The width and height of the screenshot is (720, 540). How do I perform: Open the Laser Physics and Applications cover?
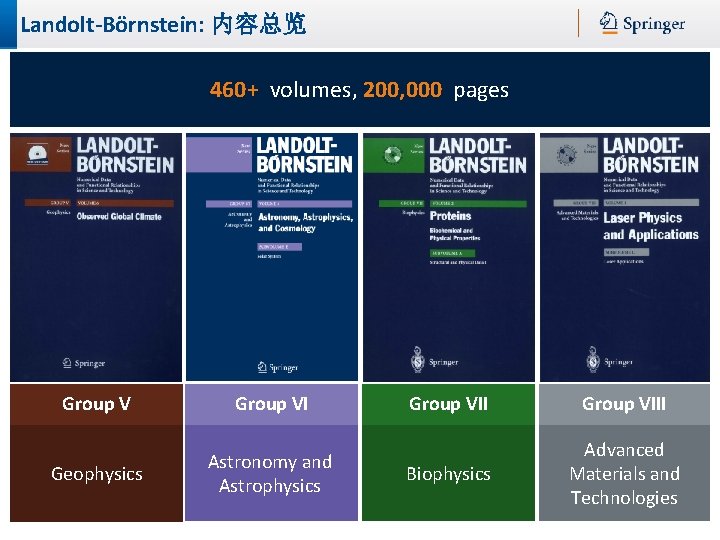[624, 257]
